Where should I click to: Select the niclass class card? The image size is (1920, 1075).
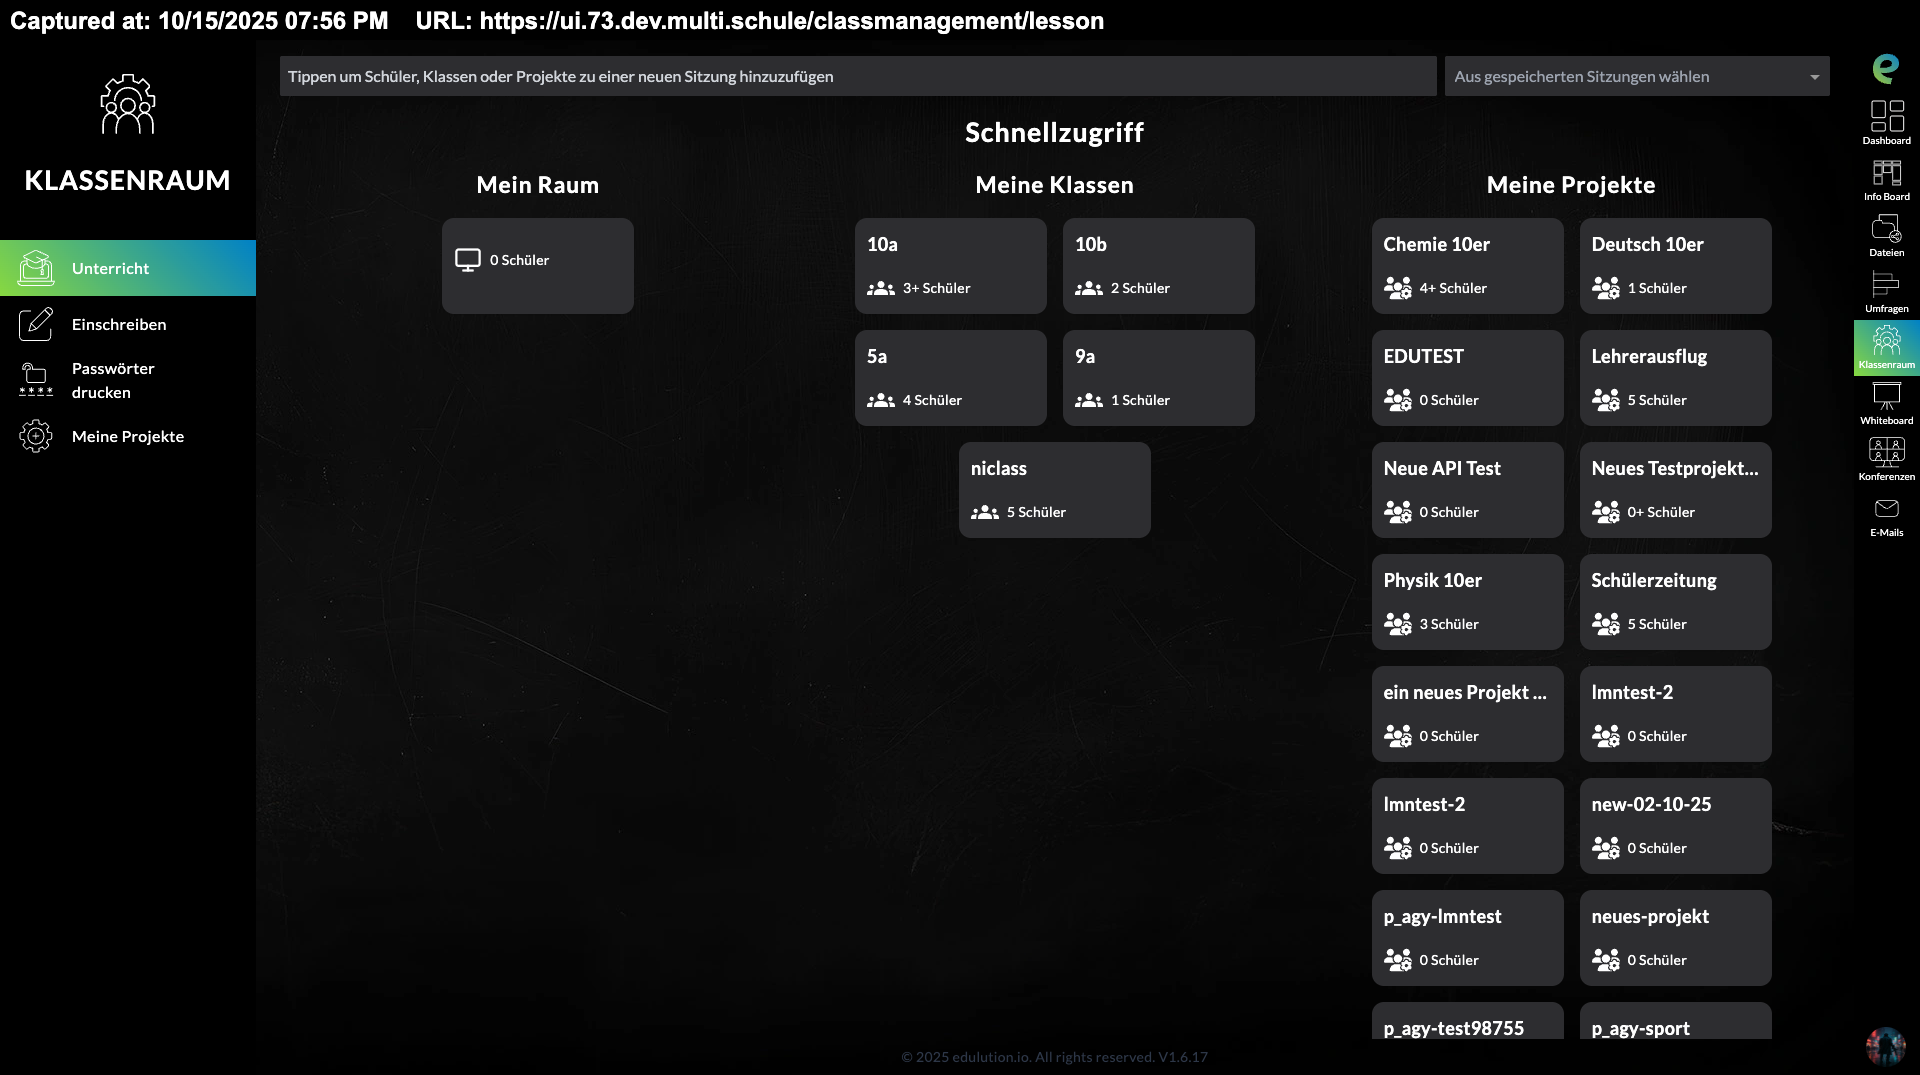(x=1054, y=490)
